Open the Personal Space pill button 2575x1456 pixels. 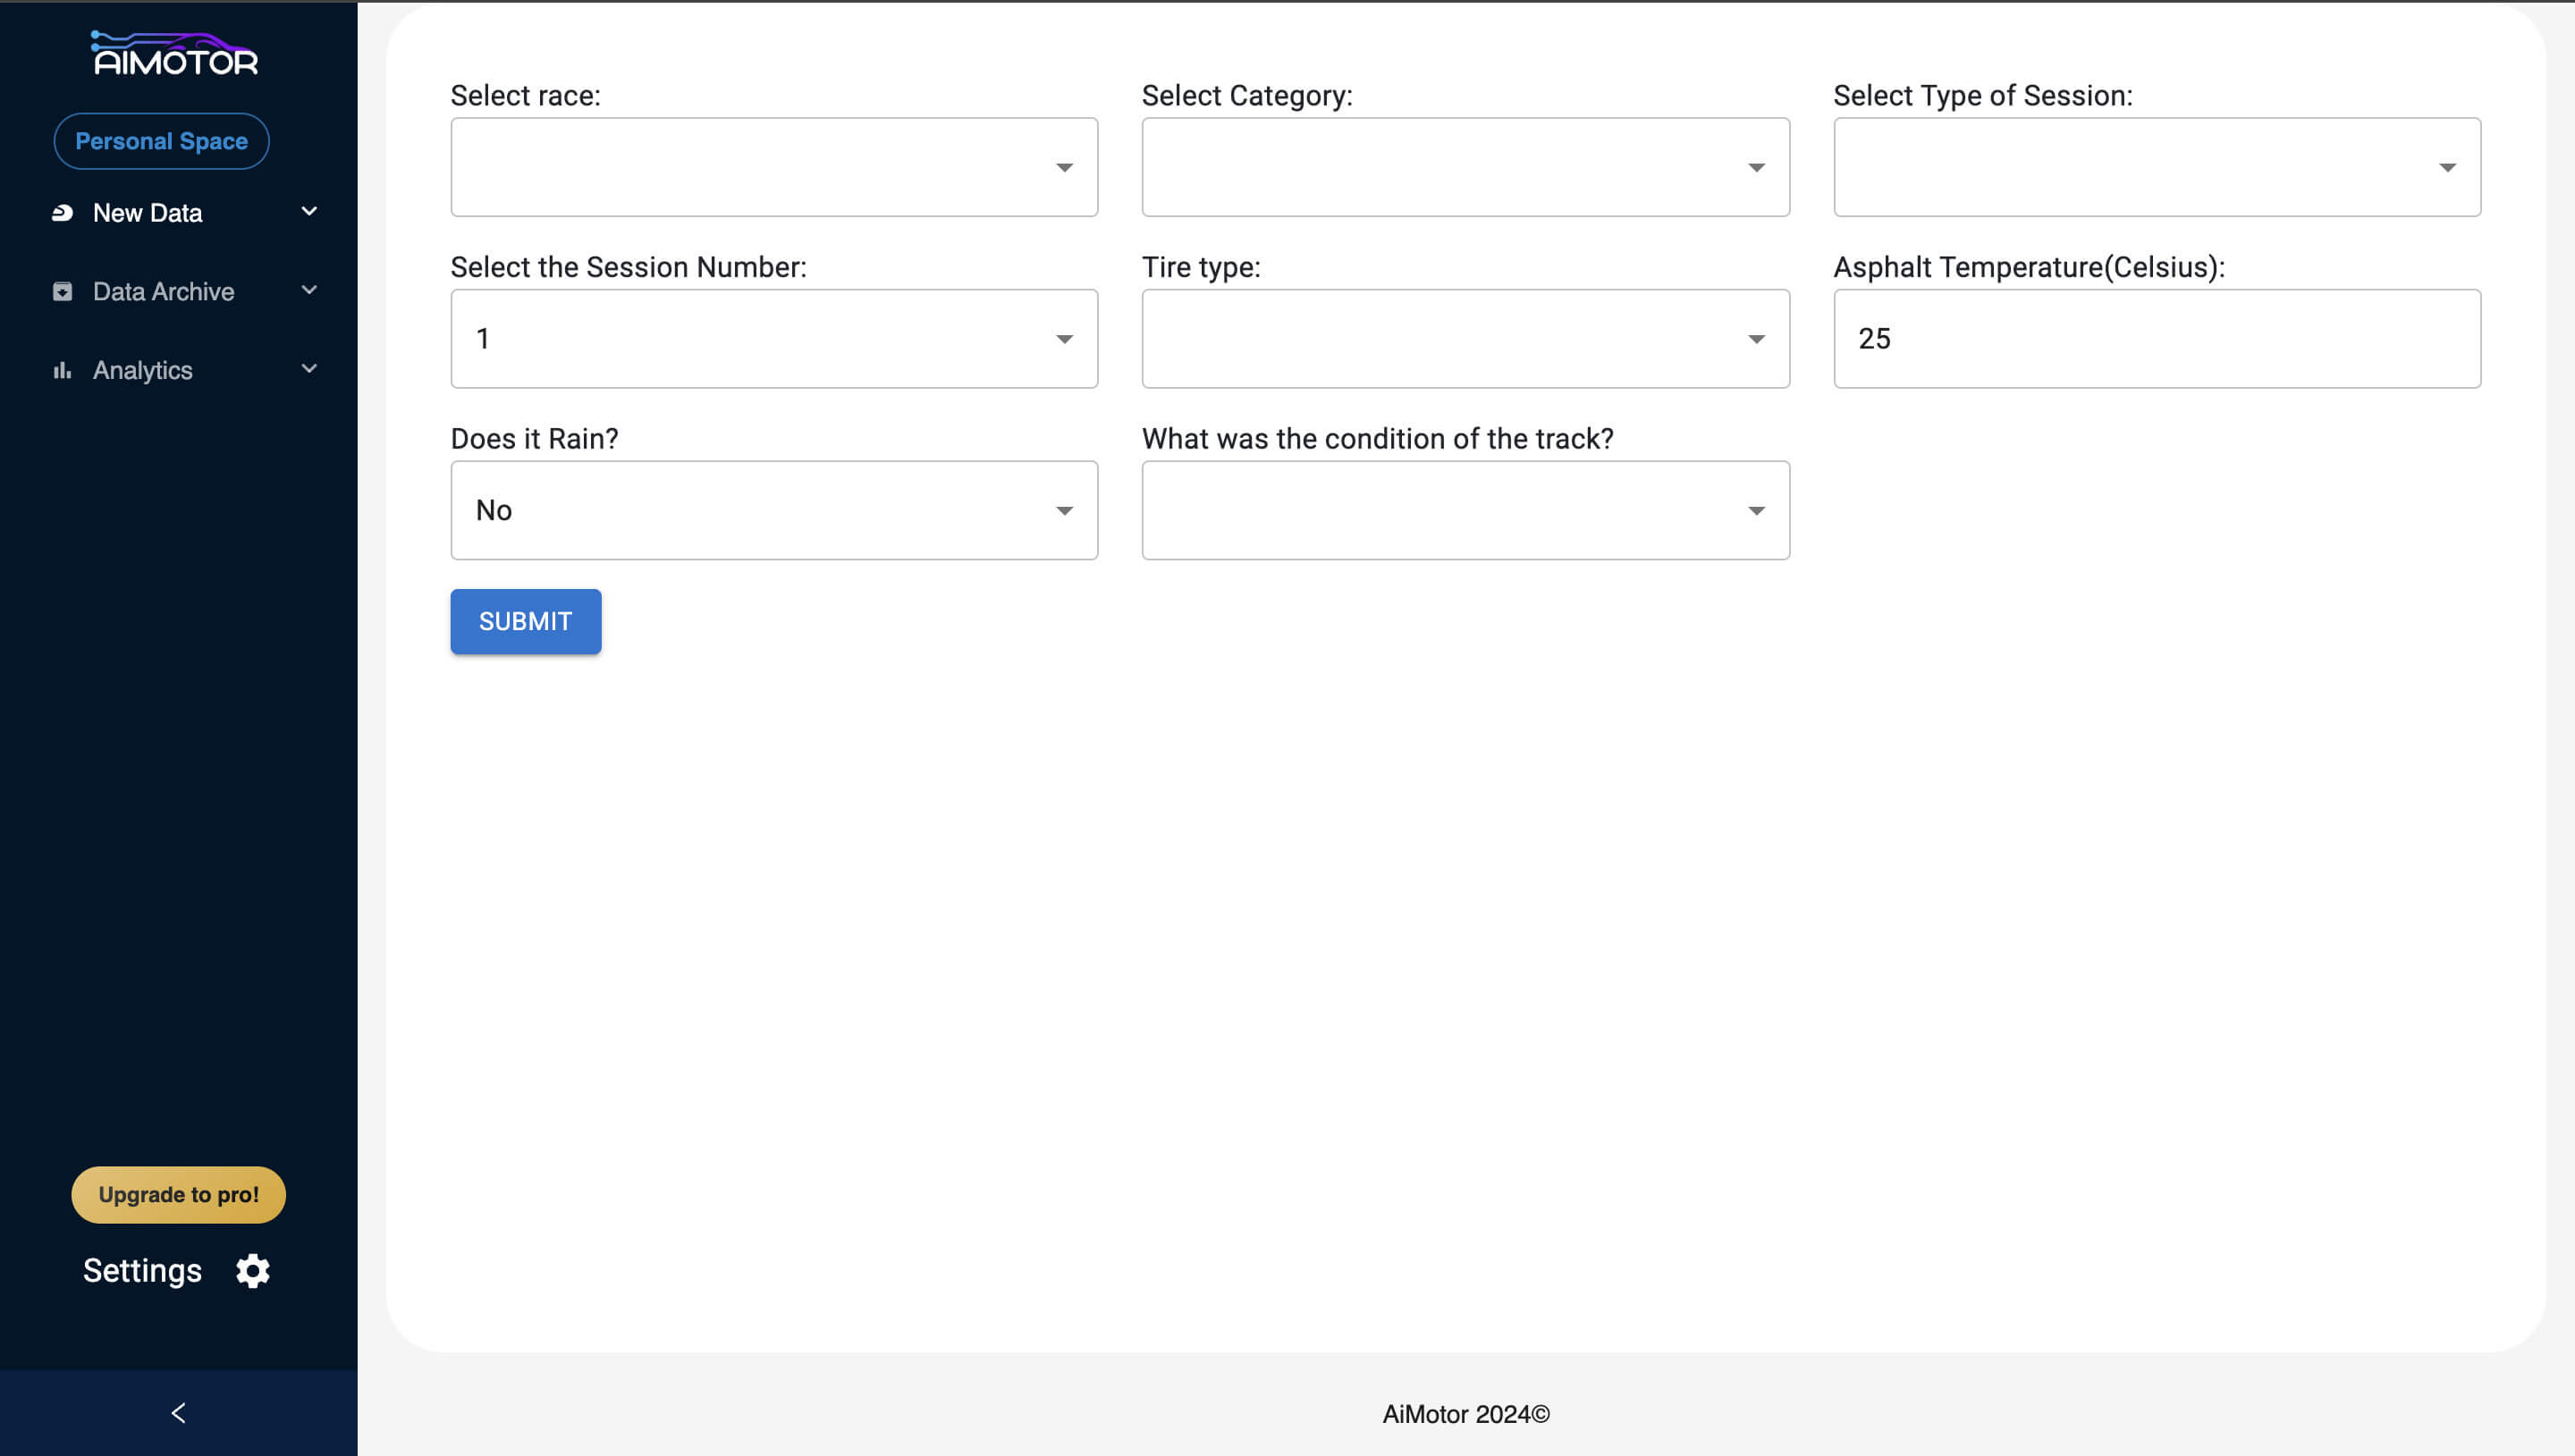coord(161,141)
